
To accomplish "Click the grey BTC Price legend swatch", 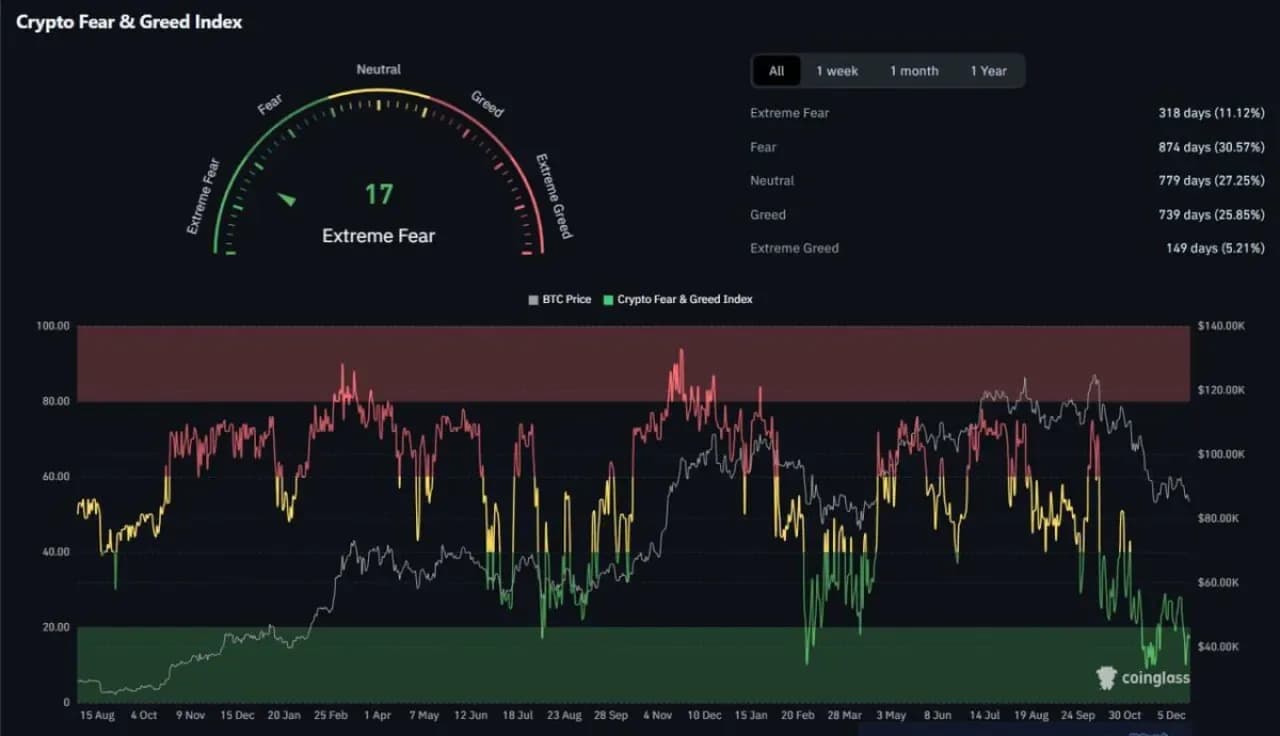I will pos(533,299).
